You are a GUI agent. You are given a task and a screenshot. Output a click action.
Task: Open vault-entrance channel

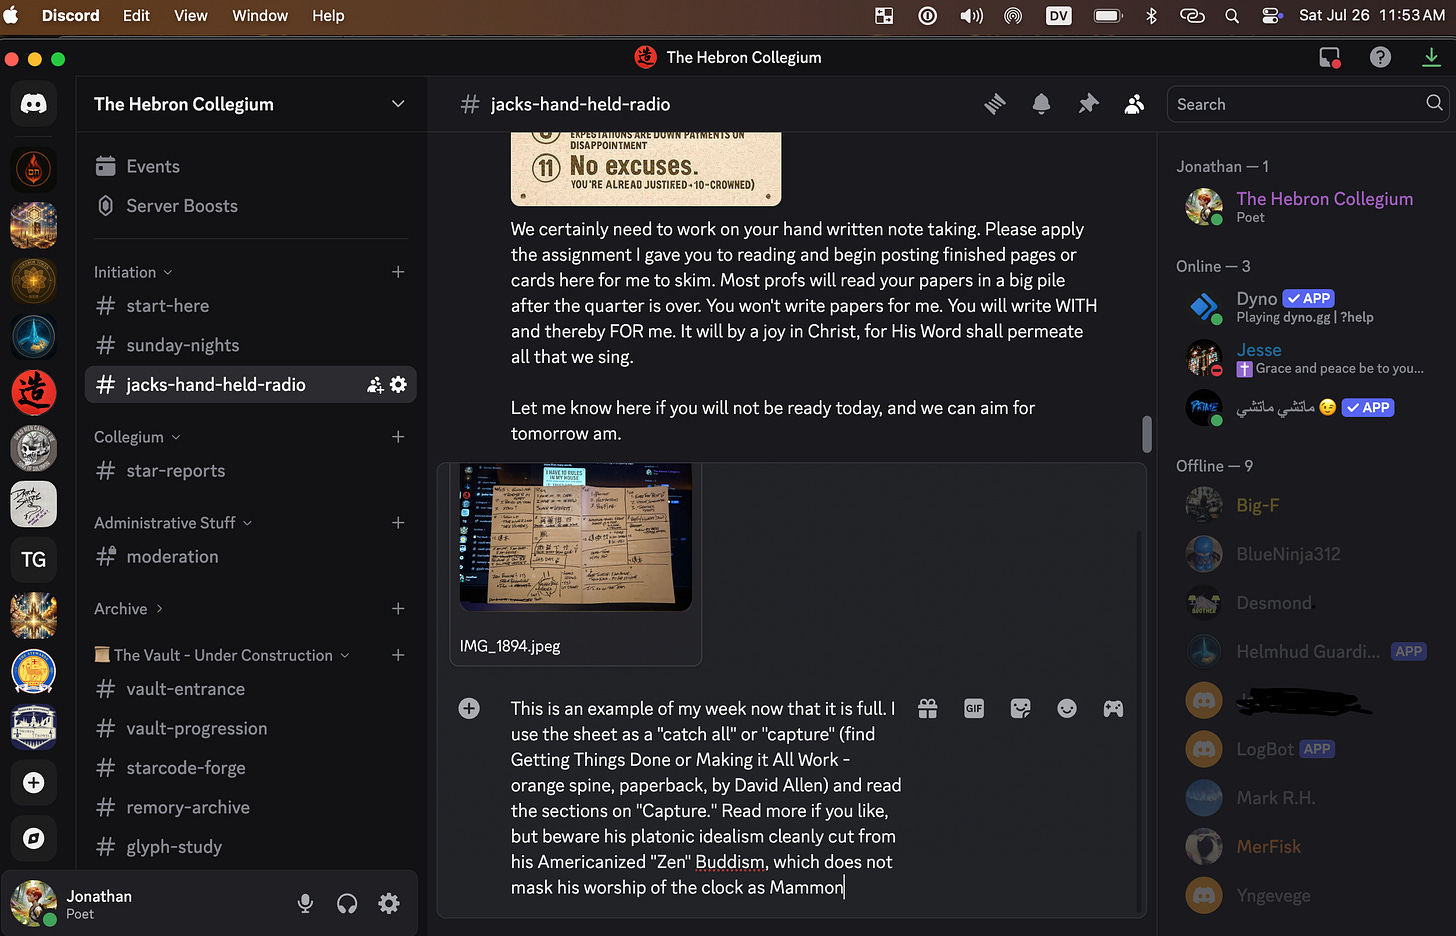[x=250, y=689]
